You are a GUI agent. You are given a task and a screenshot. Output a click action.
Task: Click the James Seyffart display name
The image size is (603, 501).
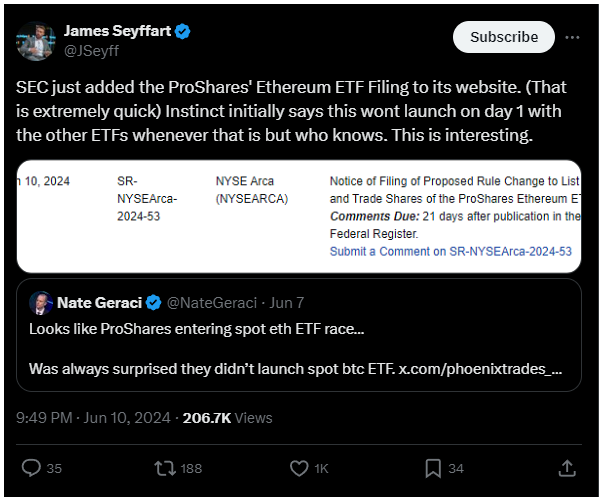point(117,31)
